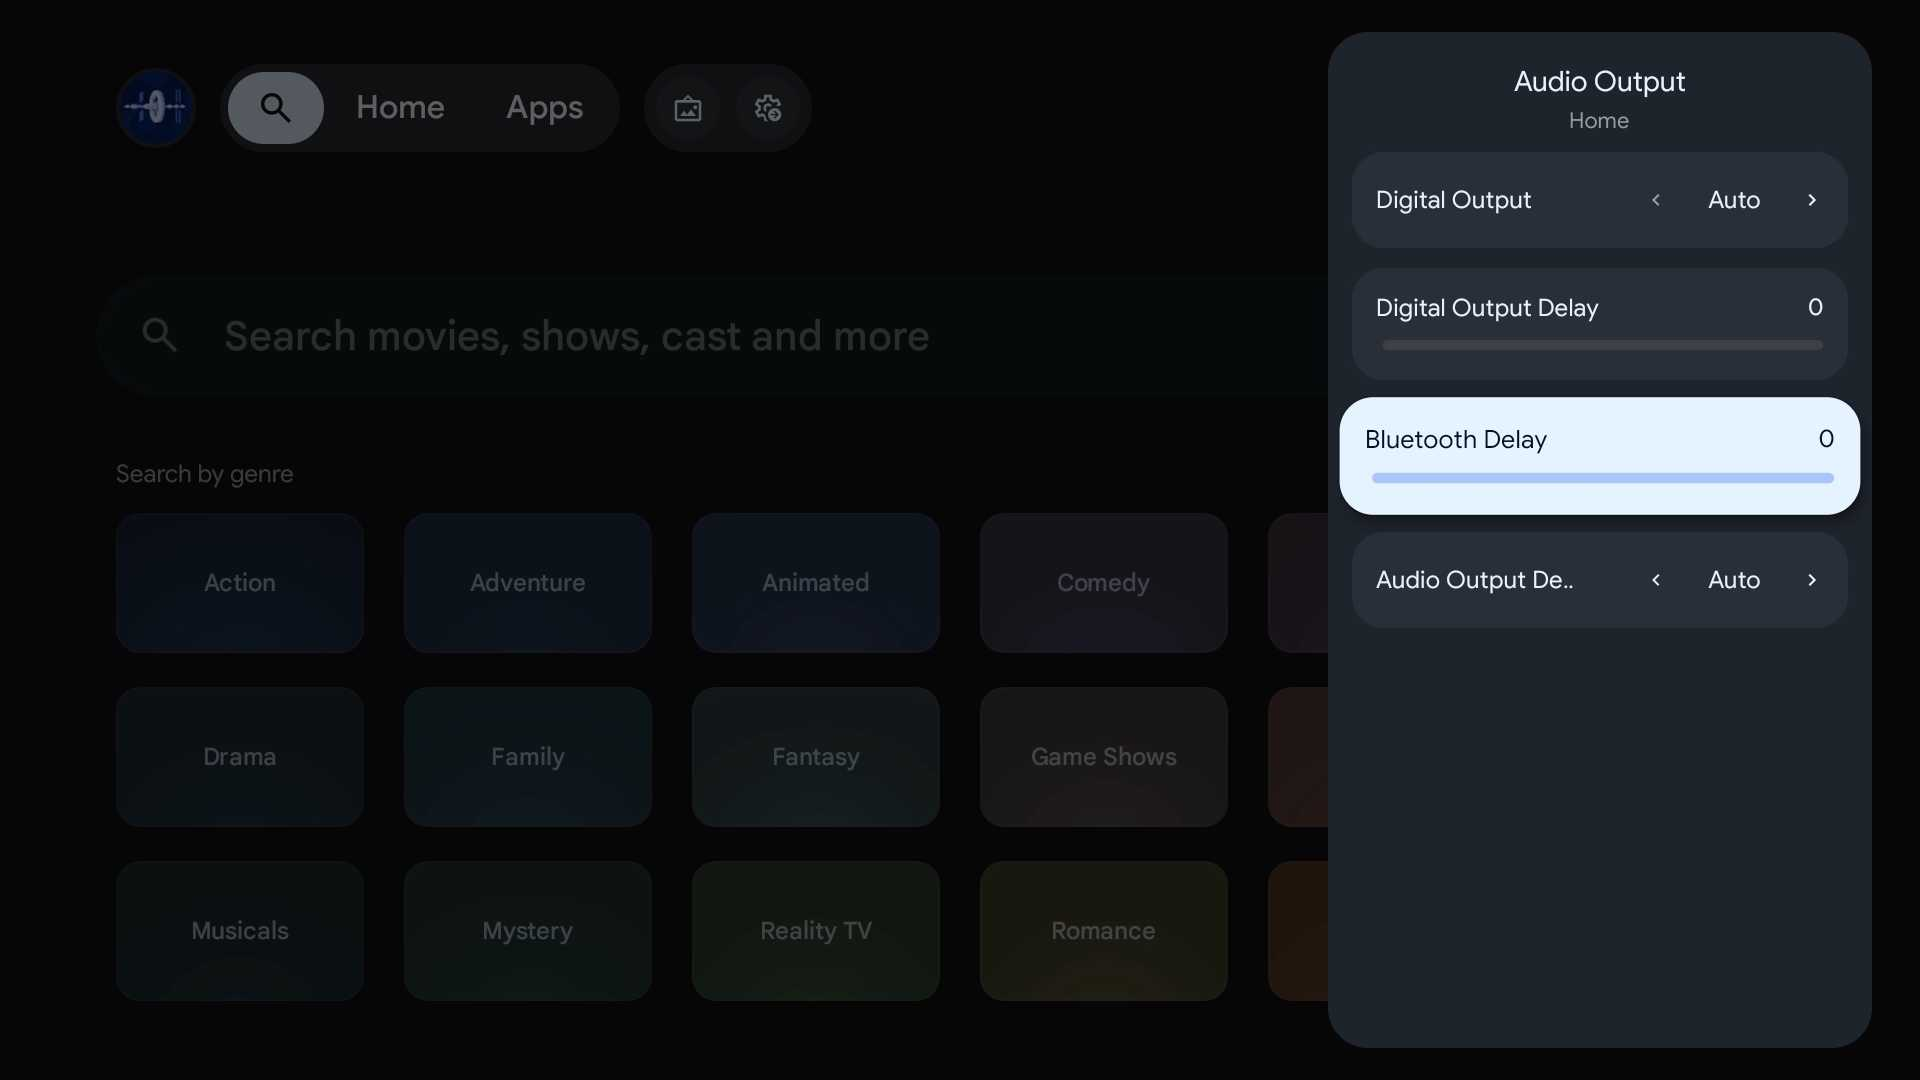Adjust the Digital Output Delay slider

[1602, 345]
